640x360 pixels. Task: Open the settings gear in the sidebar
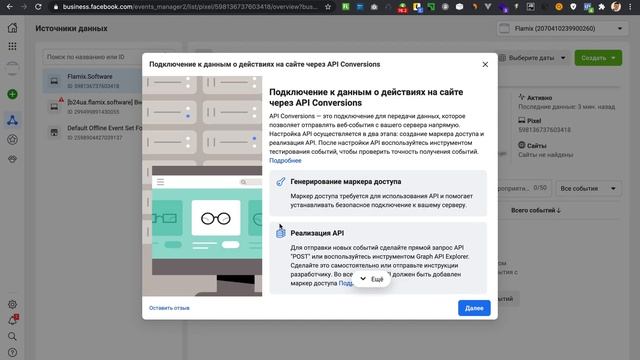point(12,304)
